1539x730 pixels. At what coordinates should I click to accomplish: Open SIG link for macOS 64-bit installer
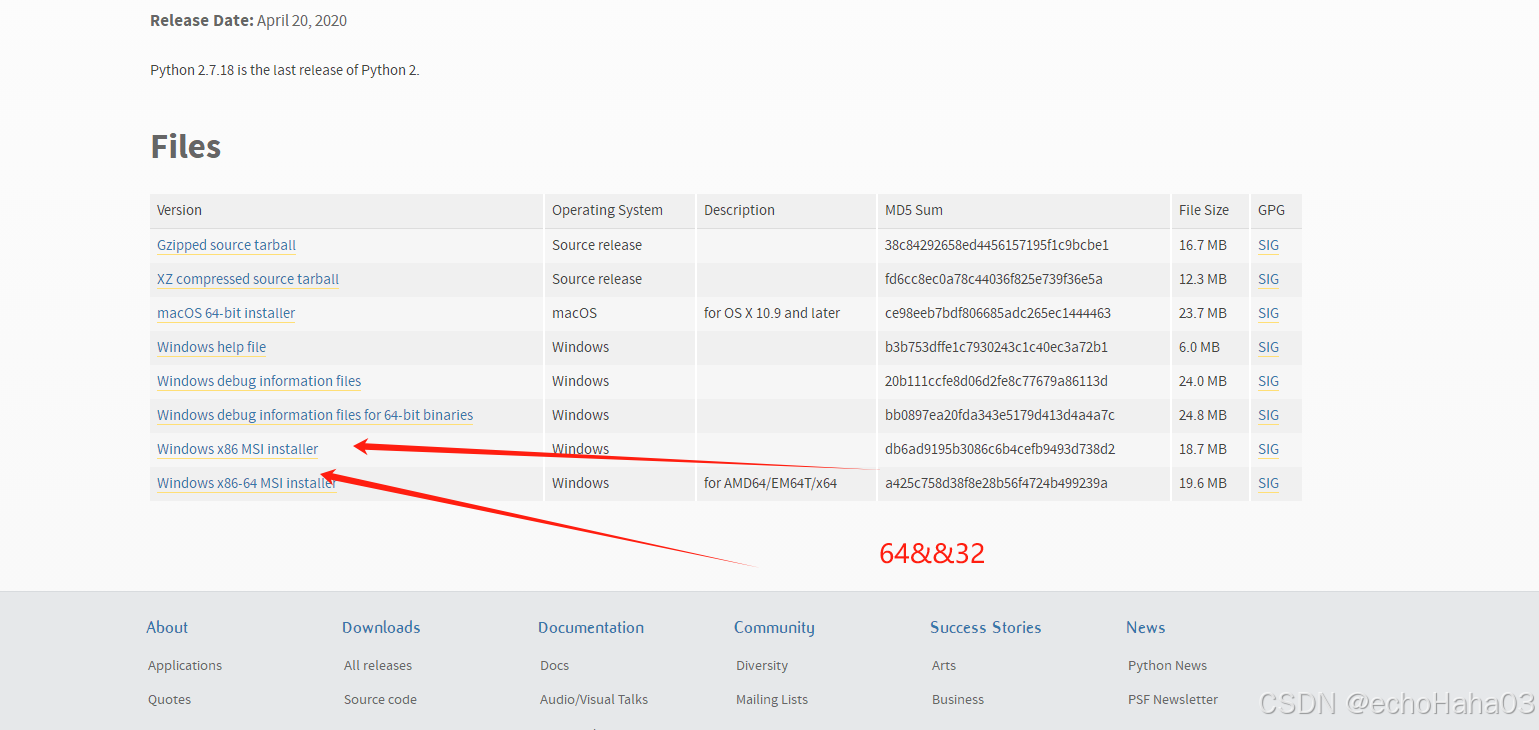click(x=1268, y=313)
